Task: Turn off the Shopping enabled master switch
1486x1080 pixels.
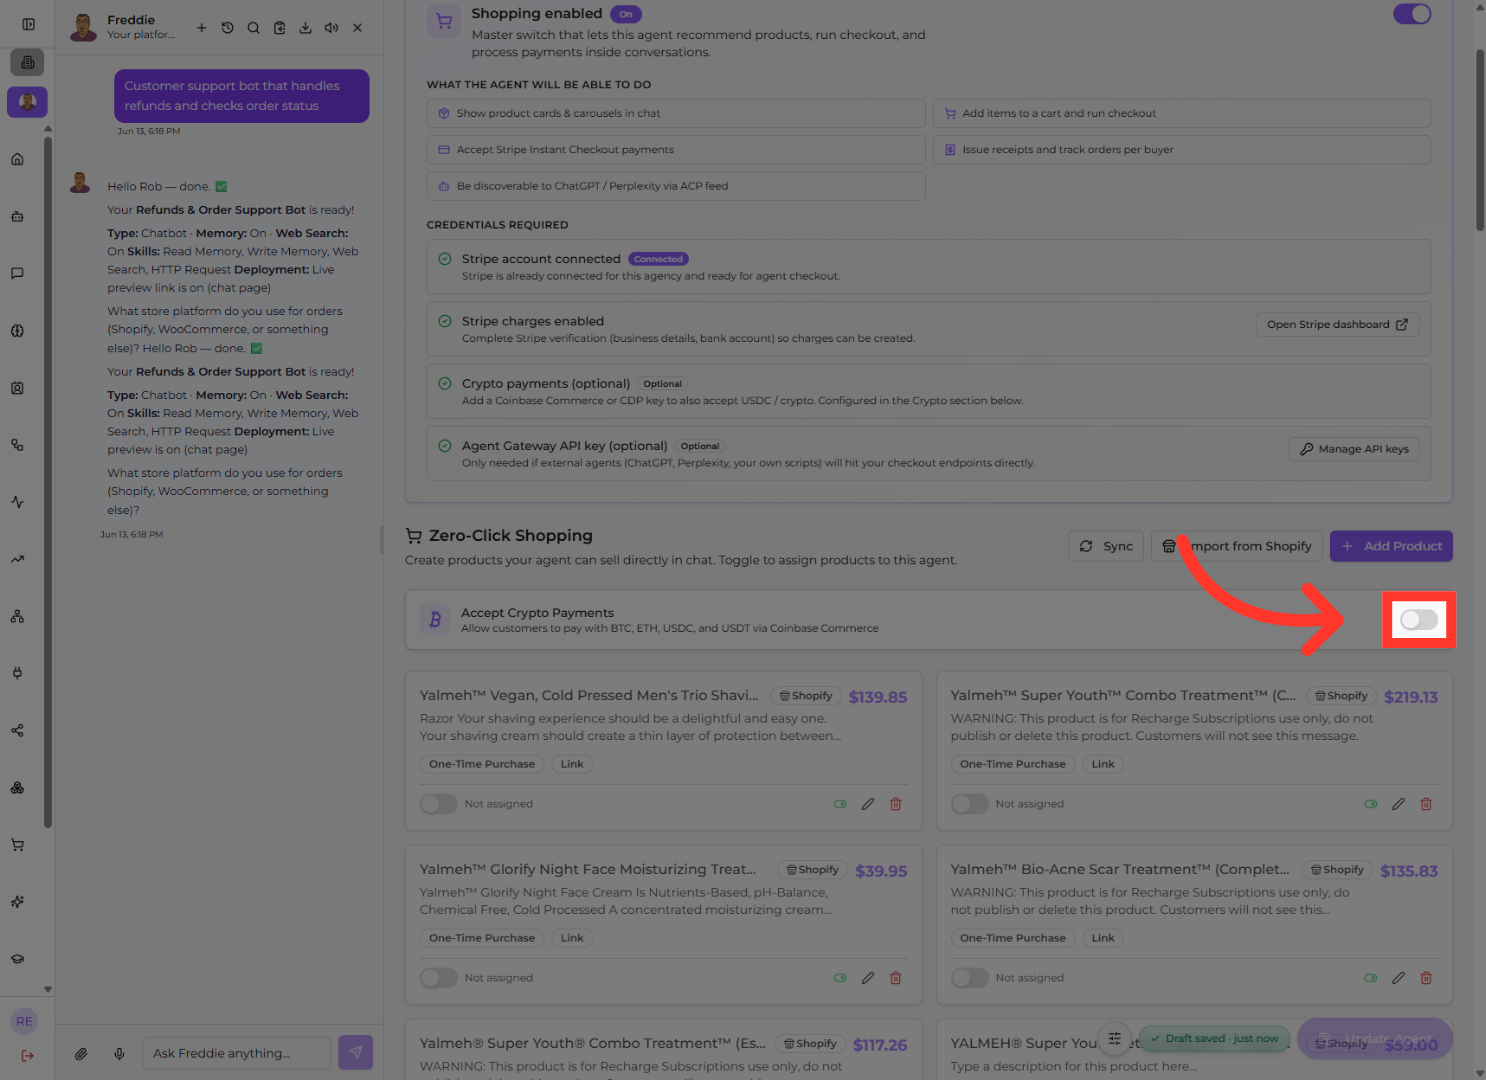Action: pos(1412,14)
